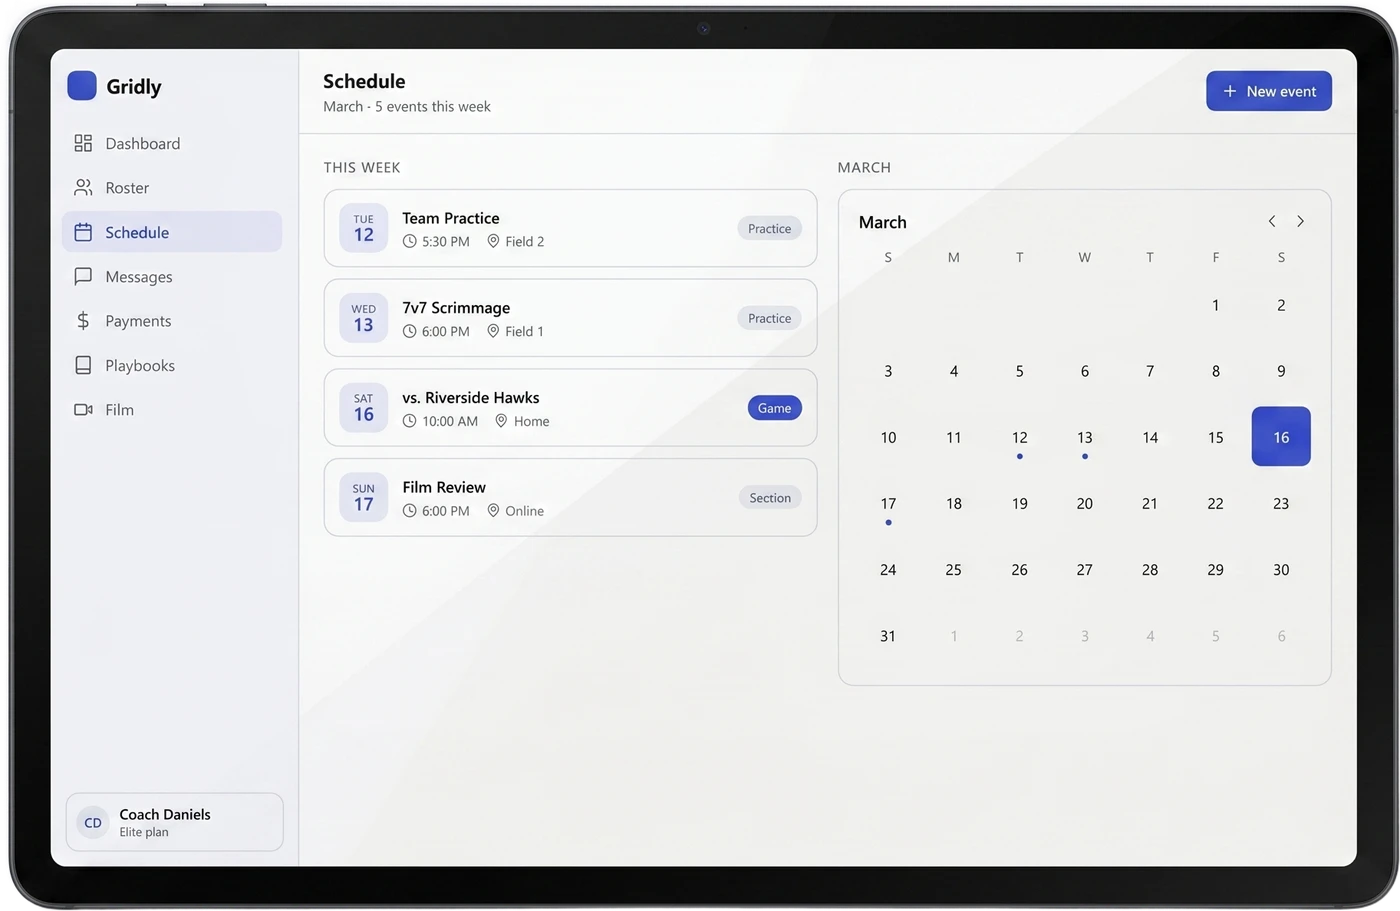The image size is (1400, 911).
Task: Open the Roster page
Action: coord(172,187)
